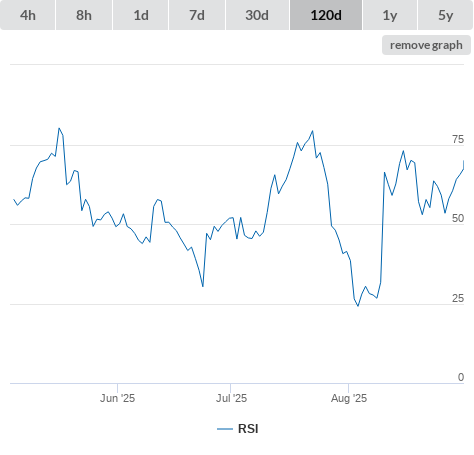Click the 50 y-axis gridline label
Screen dimensions: 474x455
(x=458, y=218)
